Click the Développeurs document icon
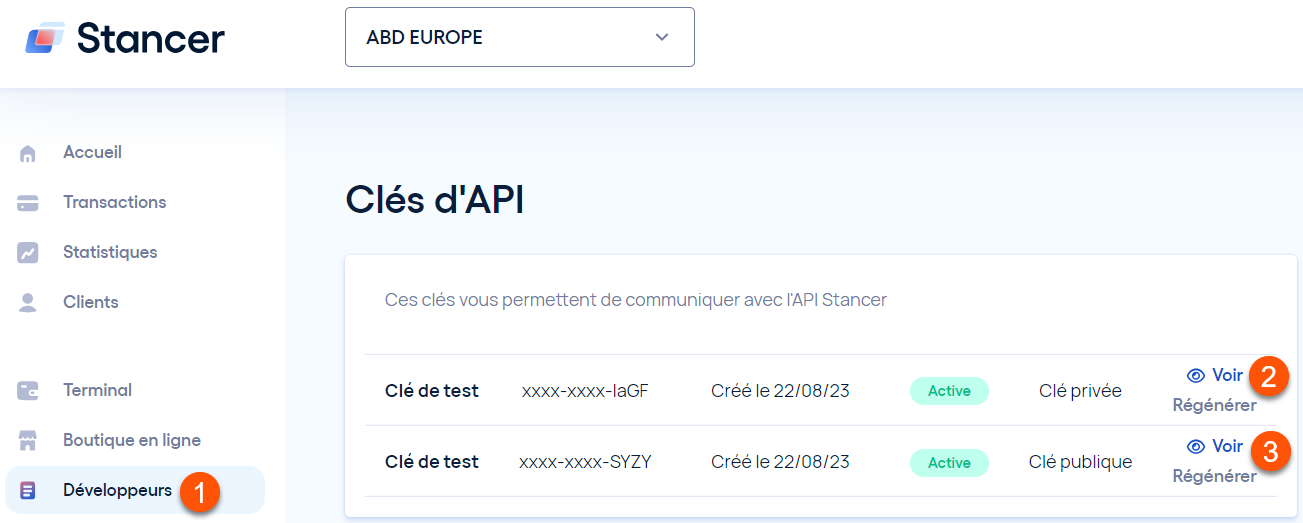Image resolution: width=1303 pixels, height=523 pixels. pos(28,491)
